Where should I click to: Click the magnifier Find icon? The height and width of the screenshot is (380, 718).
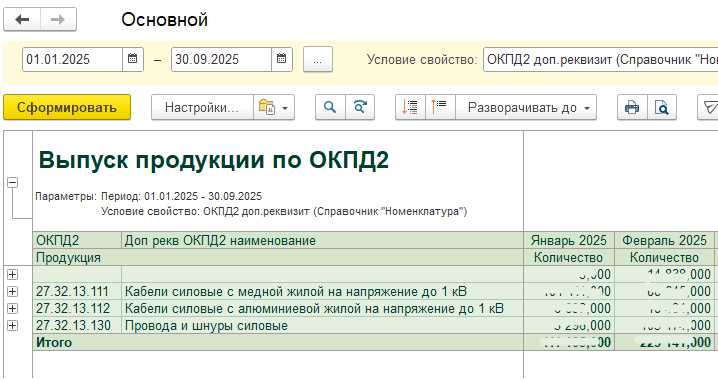tap(330, 108)
